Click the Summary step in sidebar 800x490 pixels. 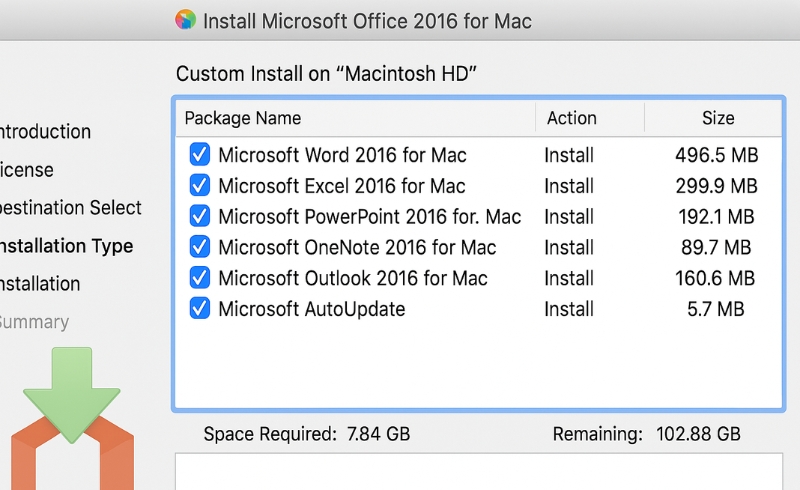(34, 322)
